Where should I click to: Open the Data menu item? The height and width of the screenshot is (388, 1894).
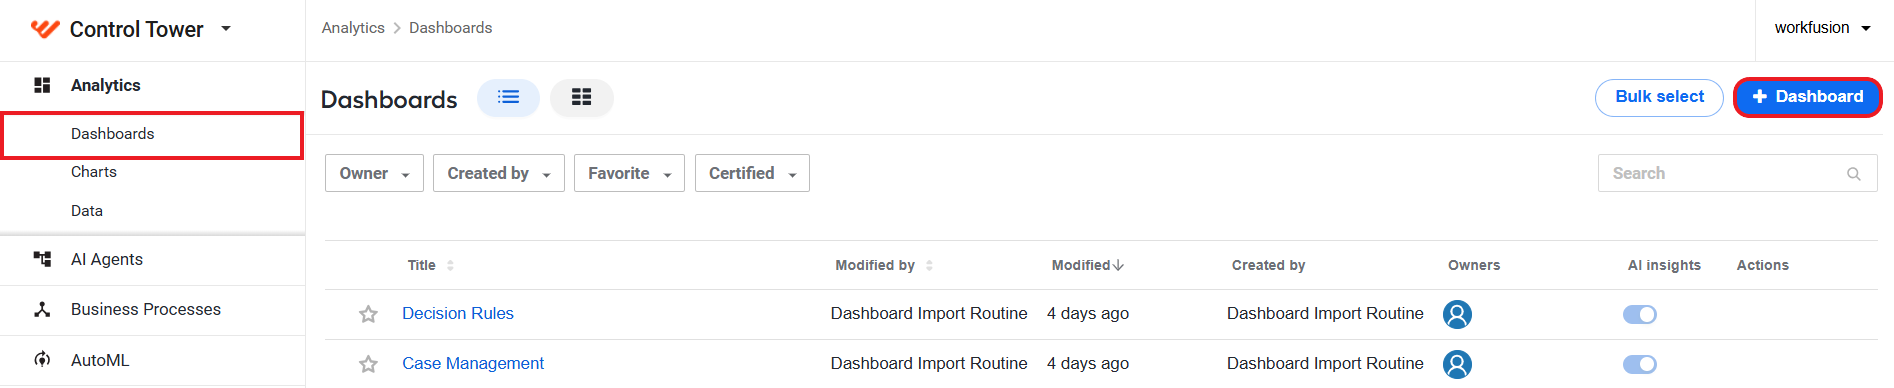pyautogui.click(x=87, y=211)
